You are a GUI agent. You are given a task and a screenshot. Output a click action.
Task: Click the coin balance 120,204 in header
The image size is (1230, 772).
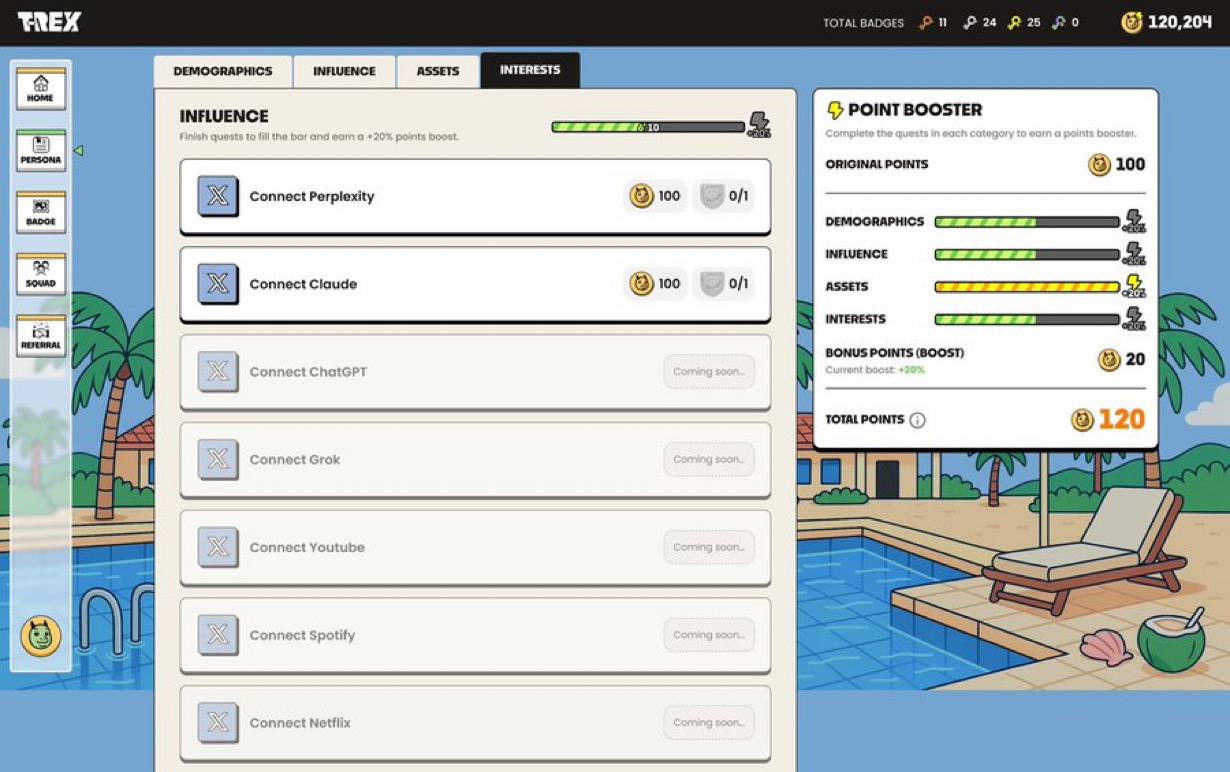point(1166,22)
